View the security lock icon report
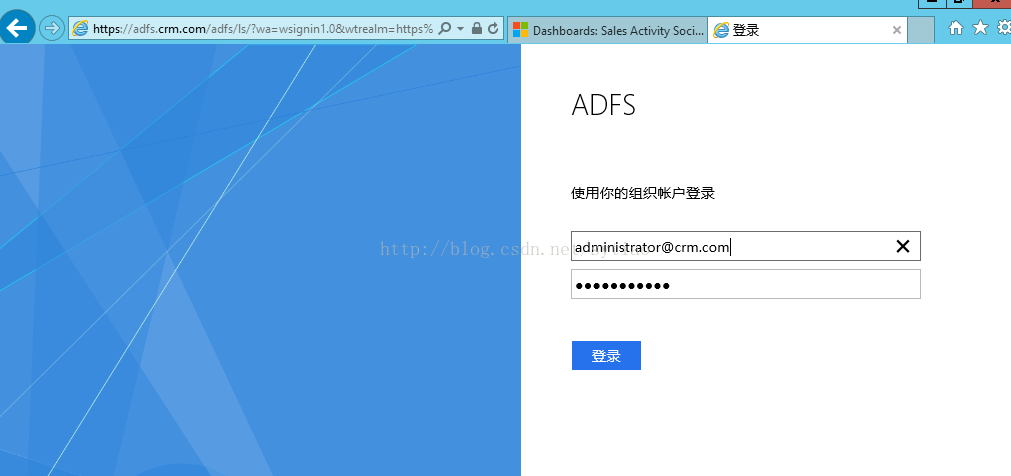The height and width of the screenshot is (476, 1011). pos(476,28)
